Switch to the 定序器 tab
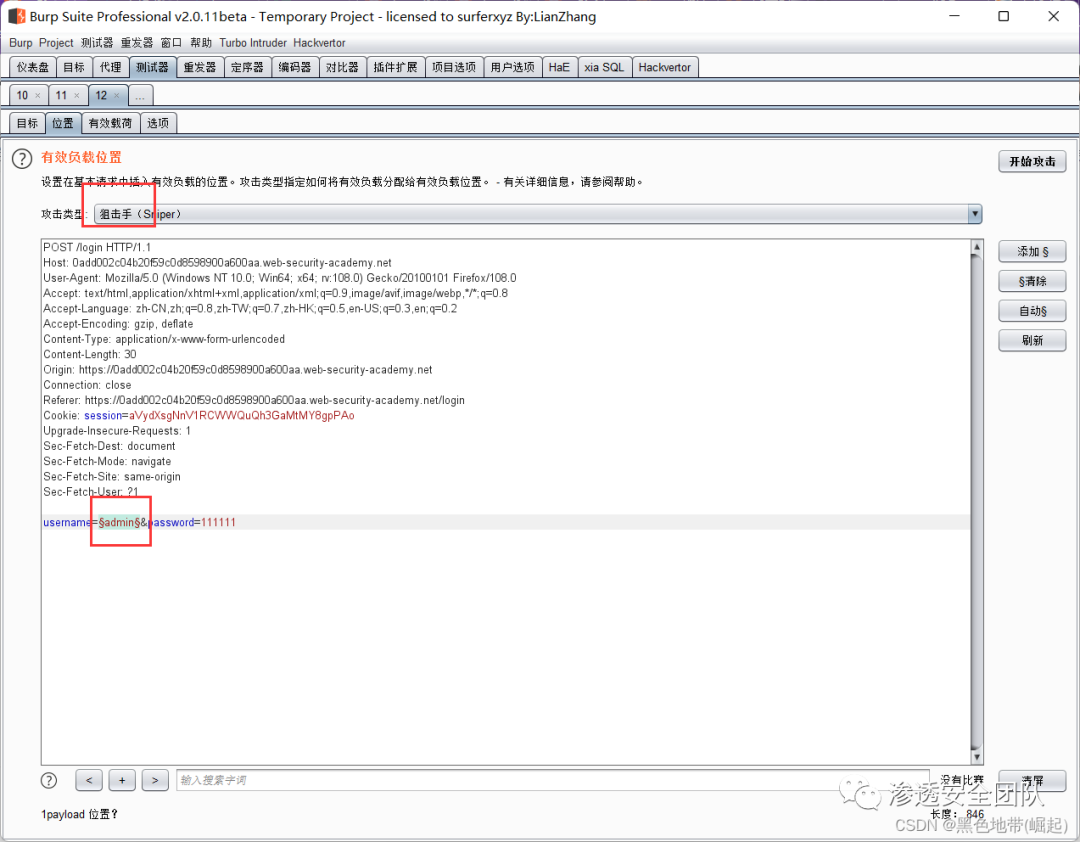The height and width of the screenshot is (842, 1080). click(247, 68)
